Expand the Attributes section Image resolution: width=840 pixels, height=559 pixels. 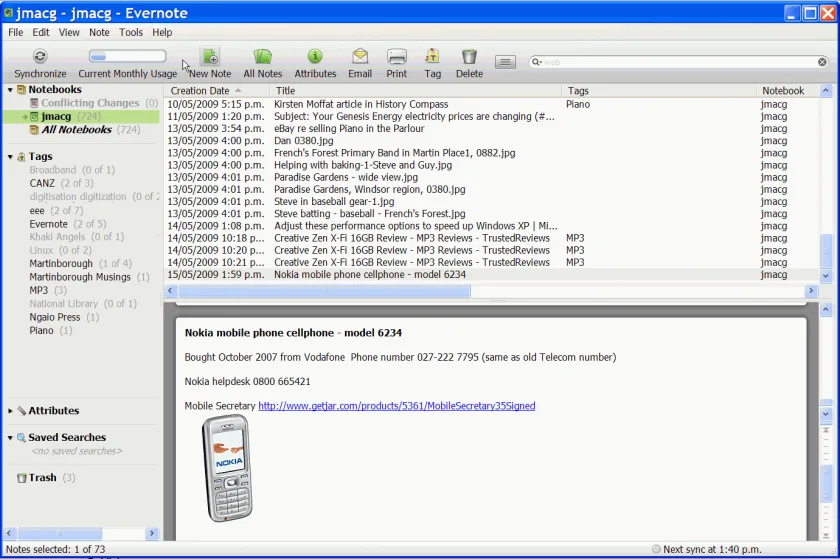(x=10, y=411)
